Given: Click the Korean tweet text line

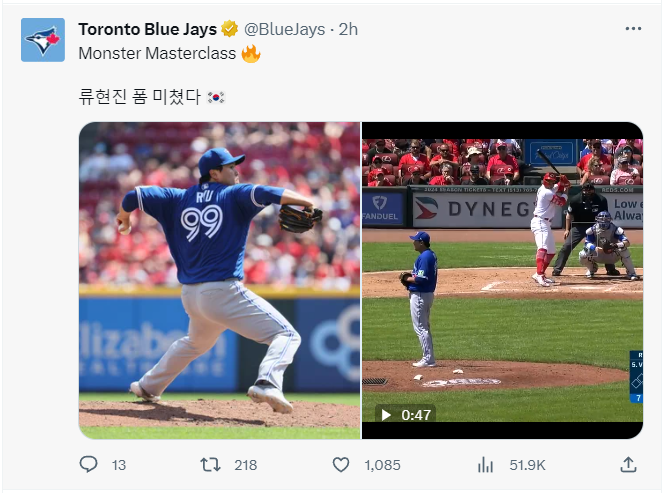Looking at the screenshot, I should pyautogui.click(x=152, y=97).
